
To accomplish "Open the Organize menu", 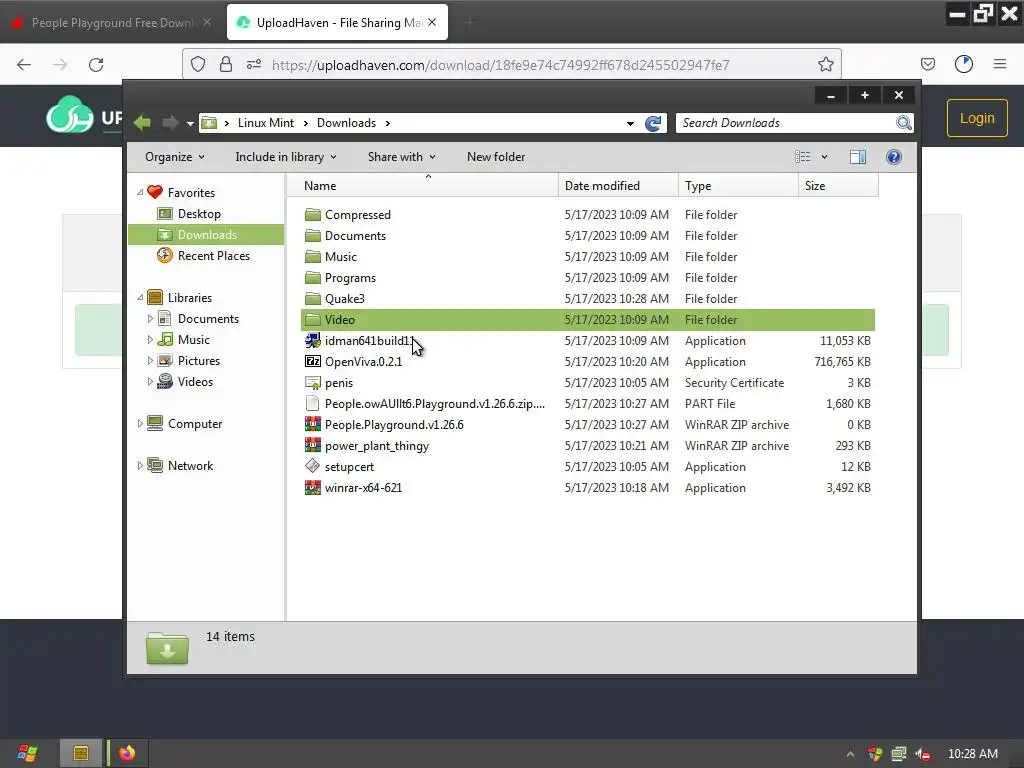I will tap(174, 157).
